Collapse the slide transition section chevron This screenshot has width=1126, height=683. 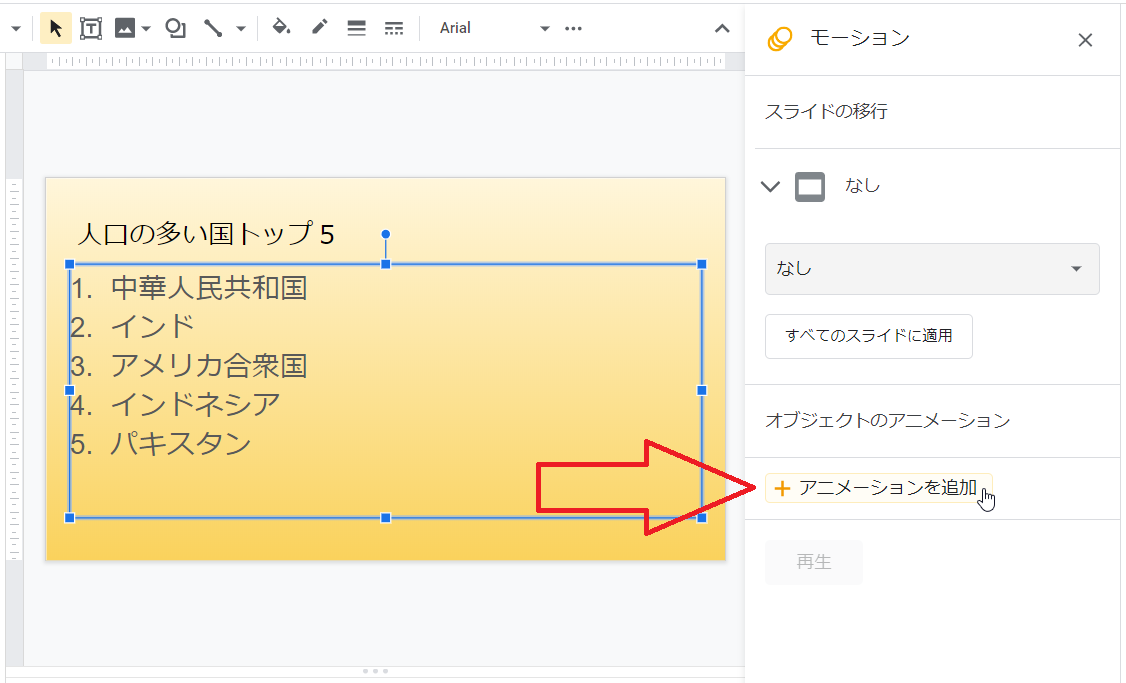(771, 187)
